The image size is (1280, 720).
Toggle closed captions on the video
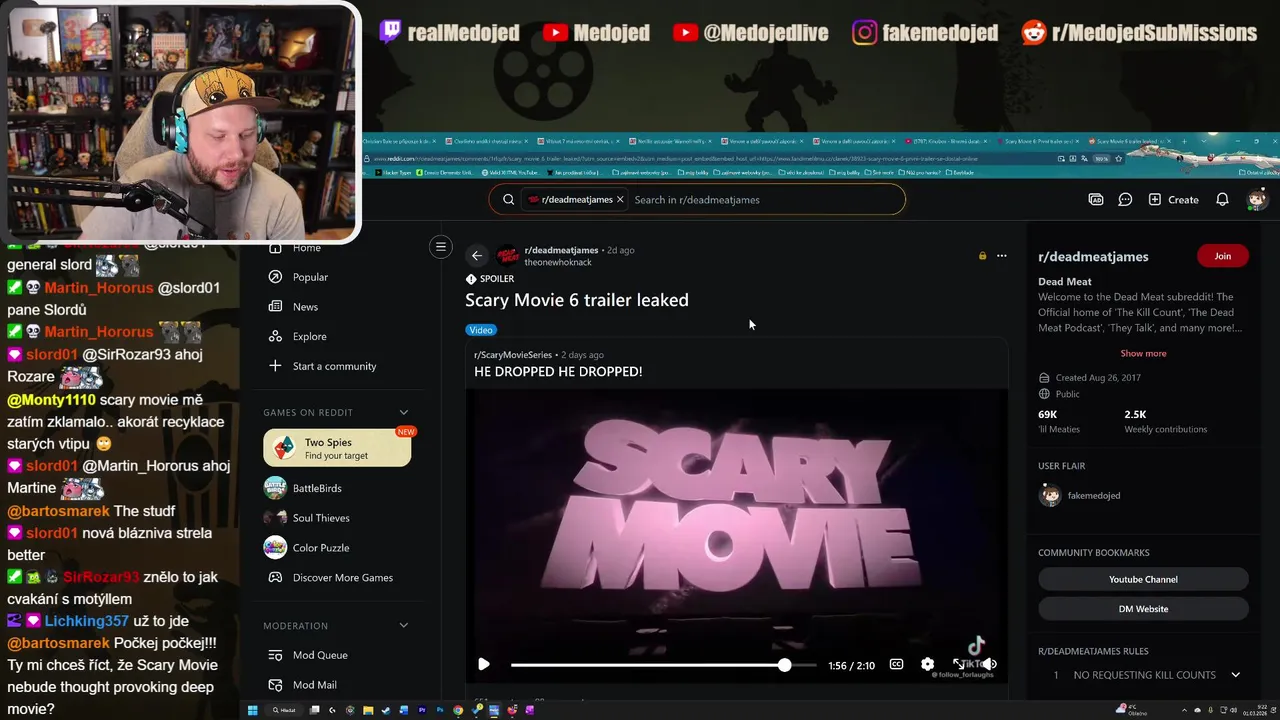coord(897,664)
